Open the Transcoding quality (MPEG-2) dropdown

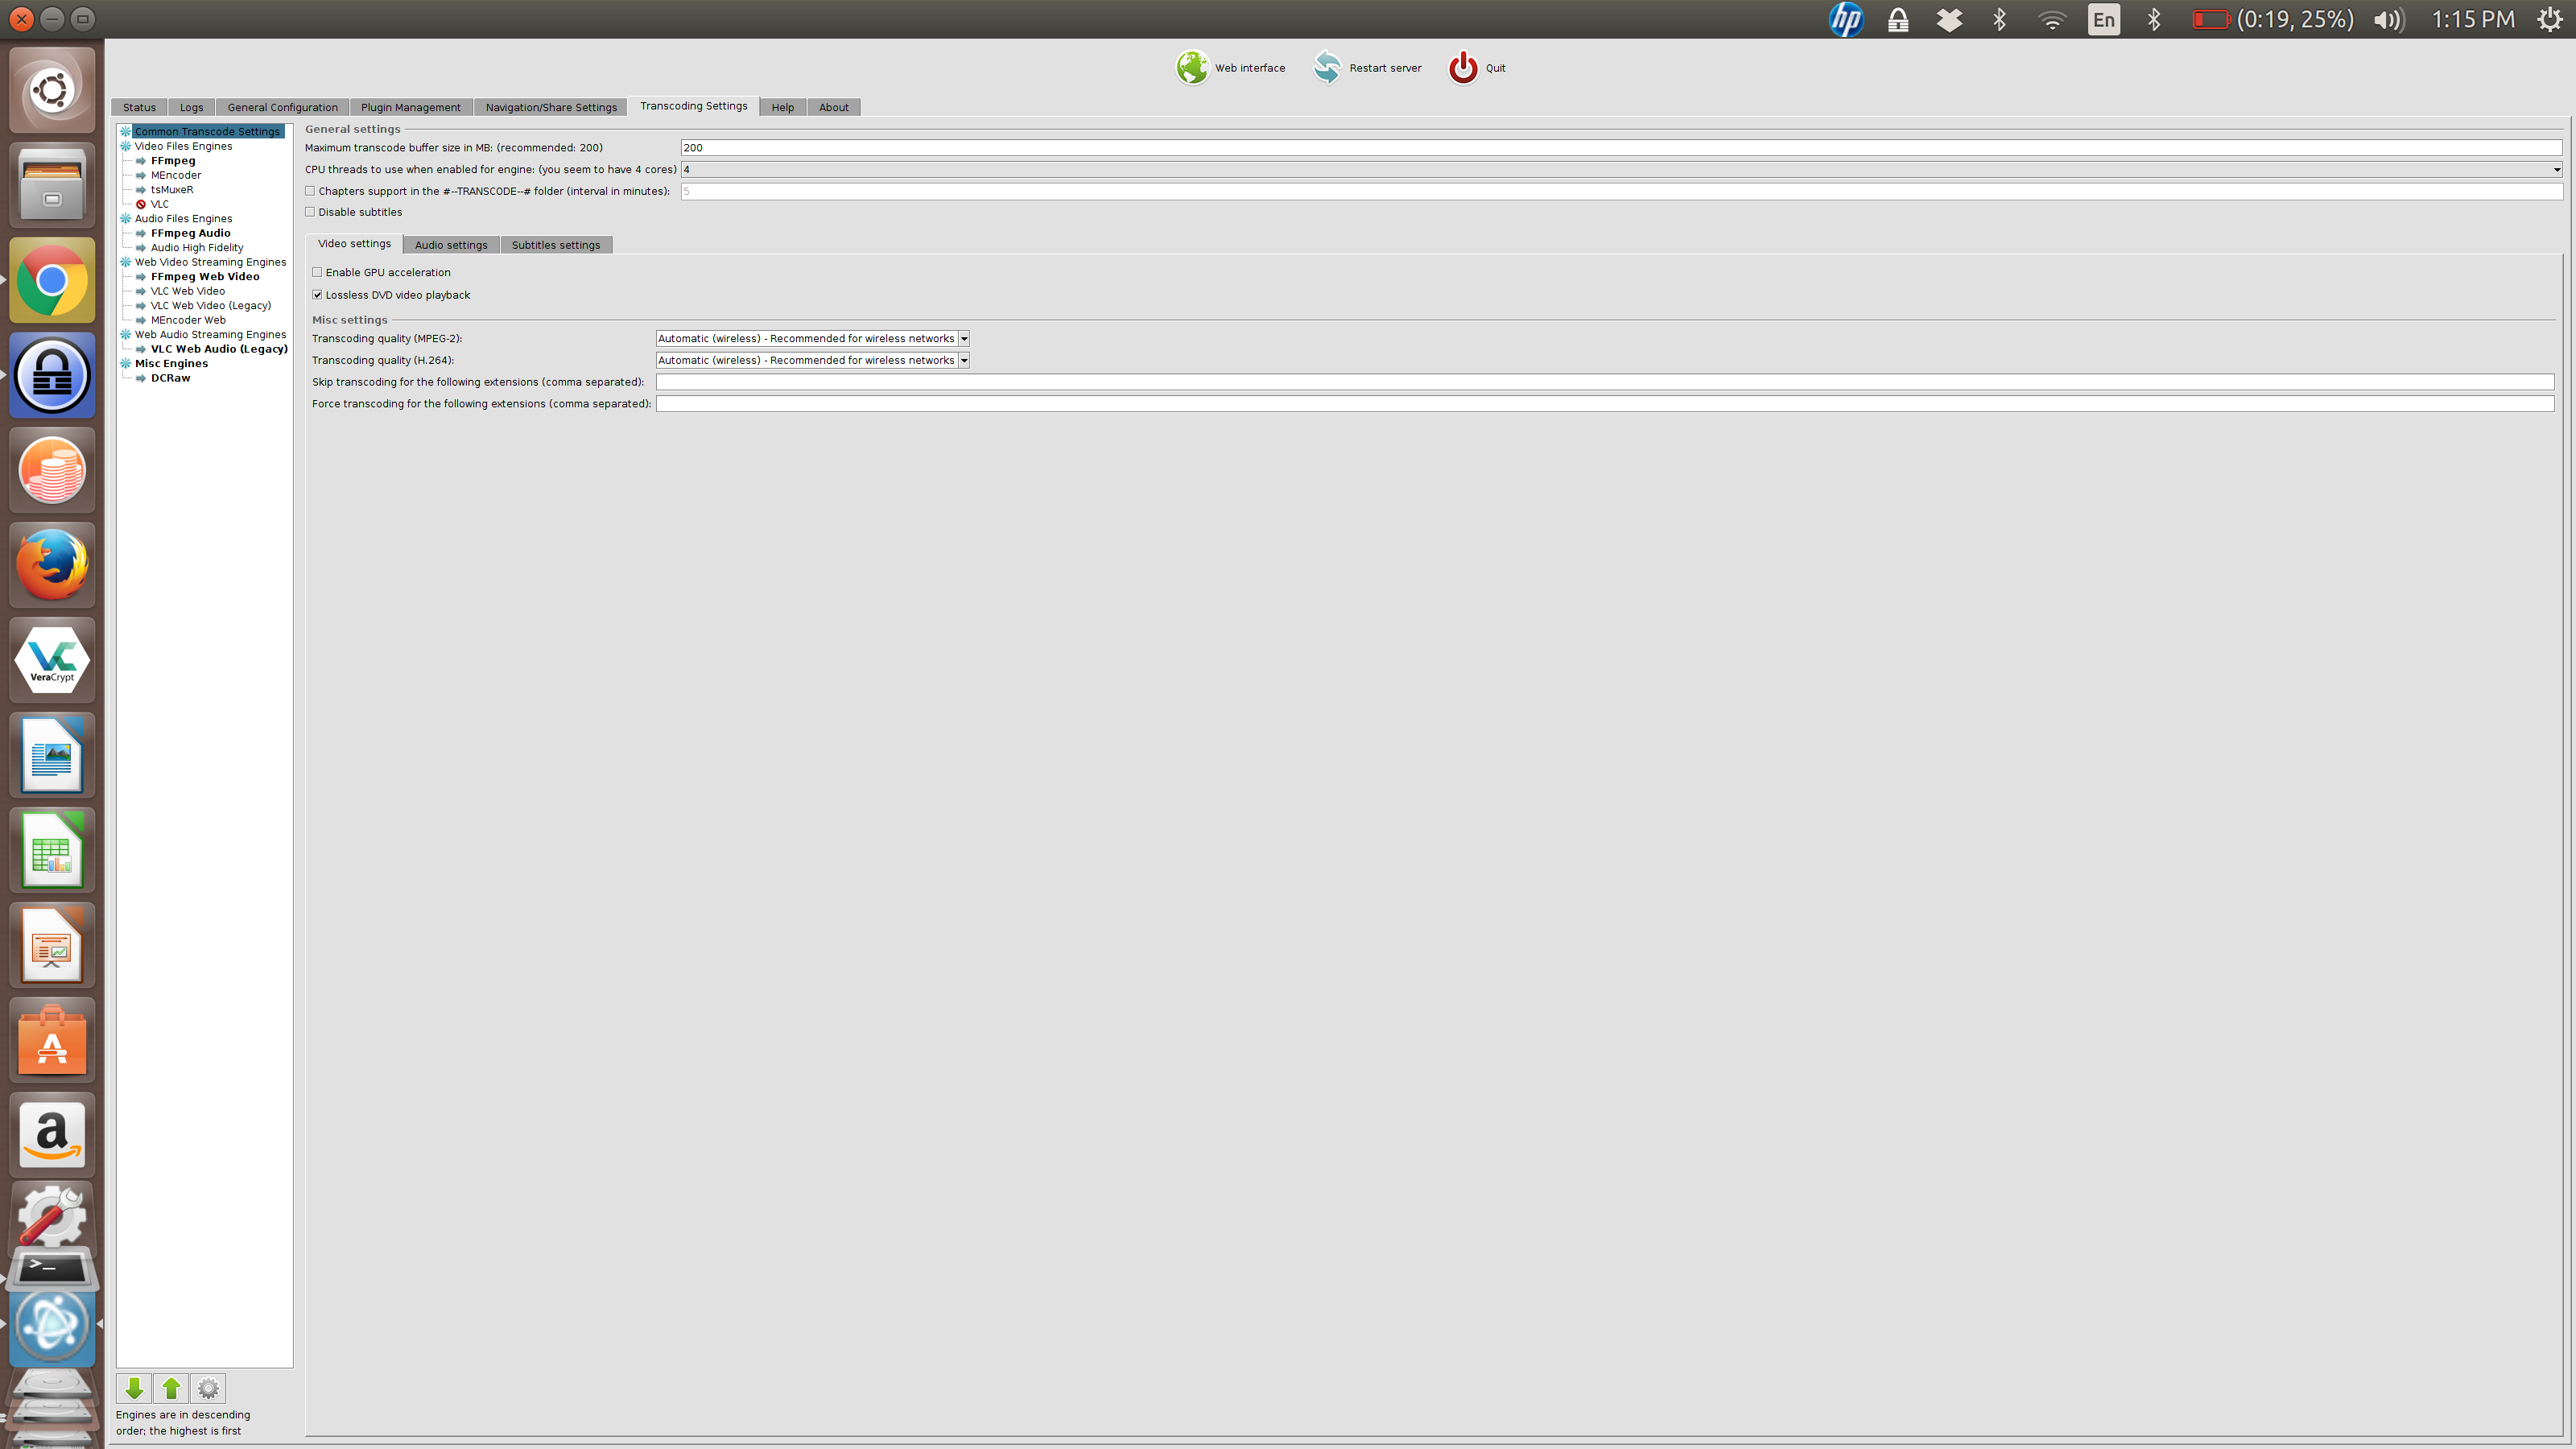[x=963, y=338]
